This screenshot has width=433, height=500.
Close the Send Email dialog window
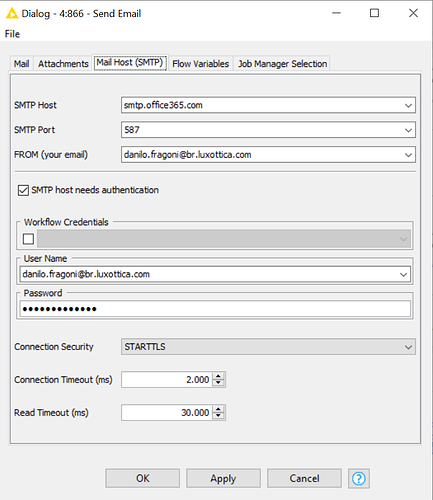click(x=413, y=13)
